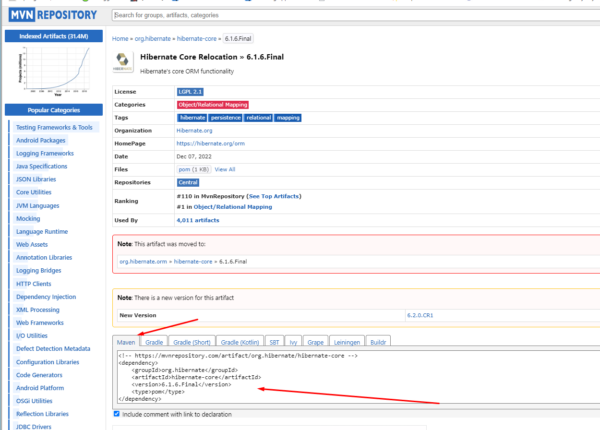Open the indexed artifacts growth chart
The width and height of the screenshot is (600, 430).
pos(54,70)
